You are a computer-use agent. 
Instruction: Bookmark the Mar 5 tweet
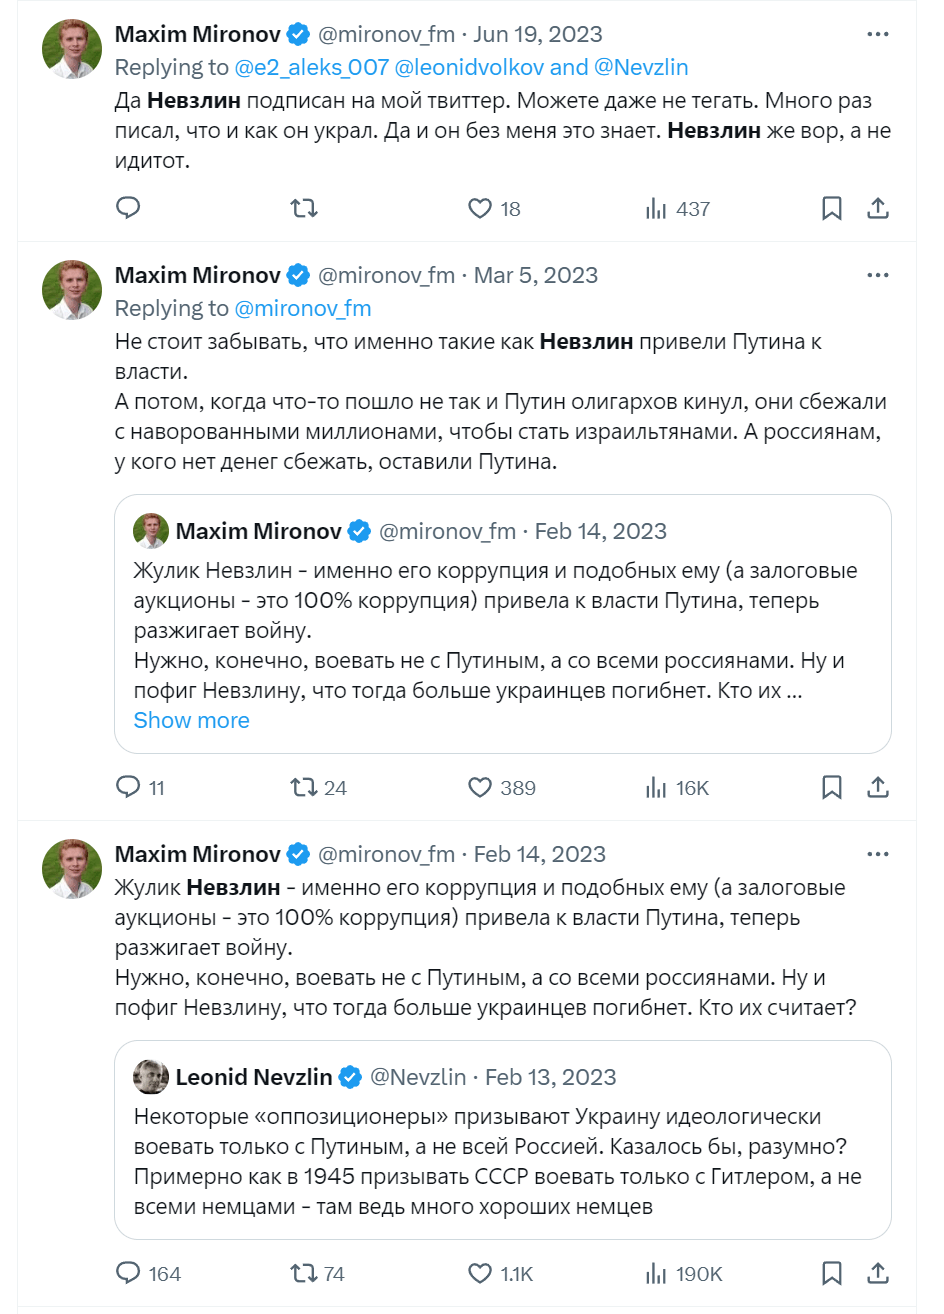click(831, 787)
